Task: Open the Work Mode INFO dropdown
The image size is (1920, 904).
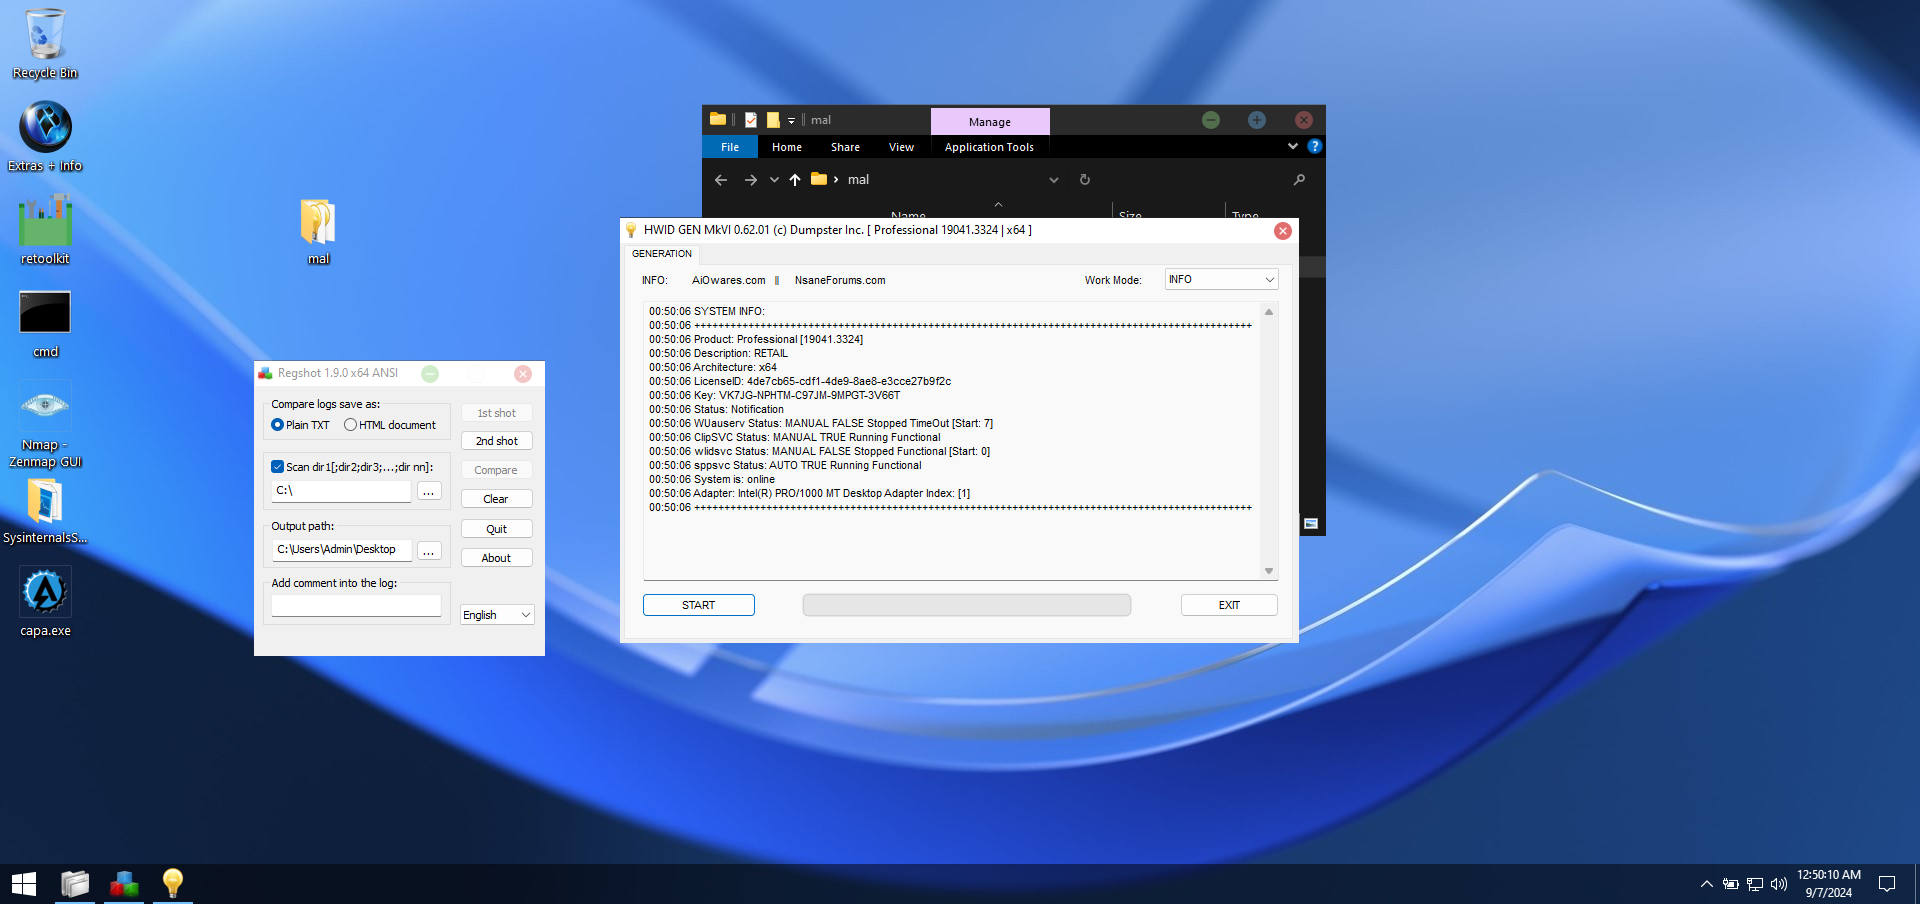Action: pos(1221,280)
